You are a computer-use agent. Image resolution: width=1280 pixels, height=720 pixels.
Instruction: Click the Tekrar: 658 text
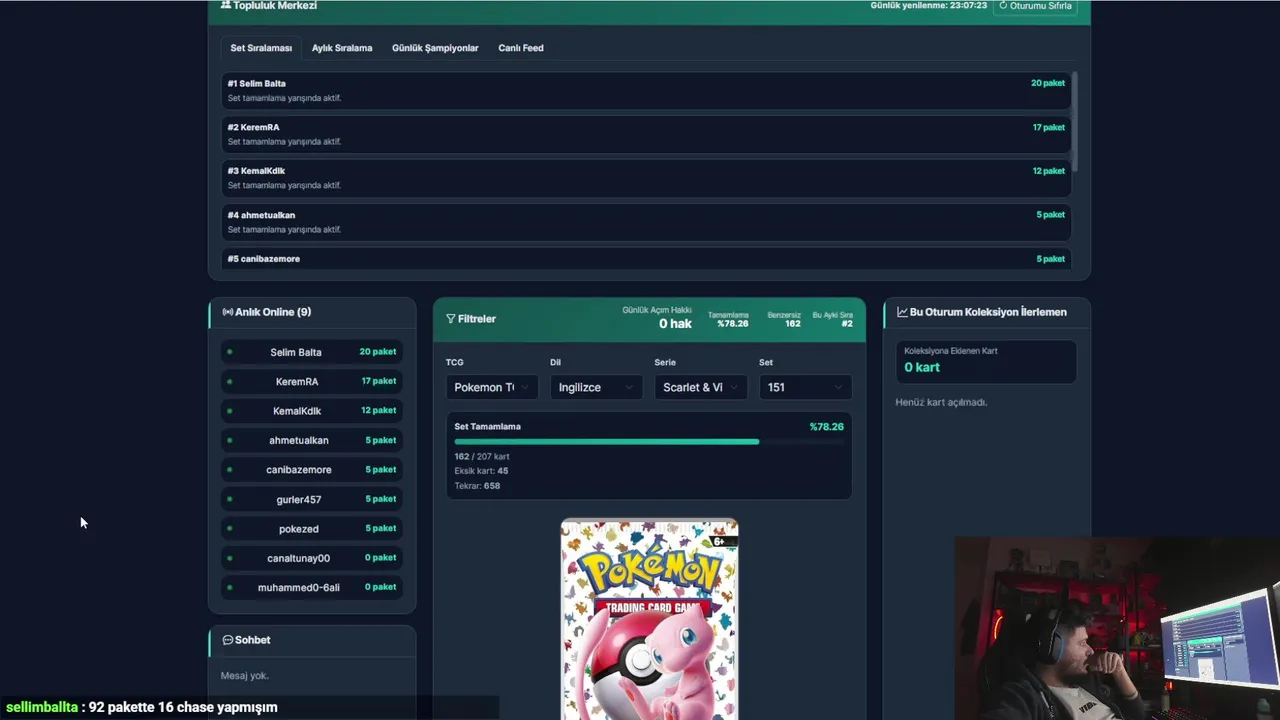[x=477, y=486]
